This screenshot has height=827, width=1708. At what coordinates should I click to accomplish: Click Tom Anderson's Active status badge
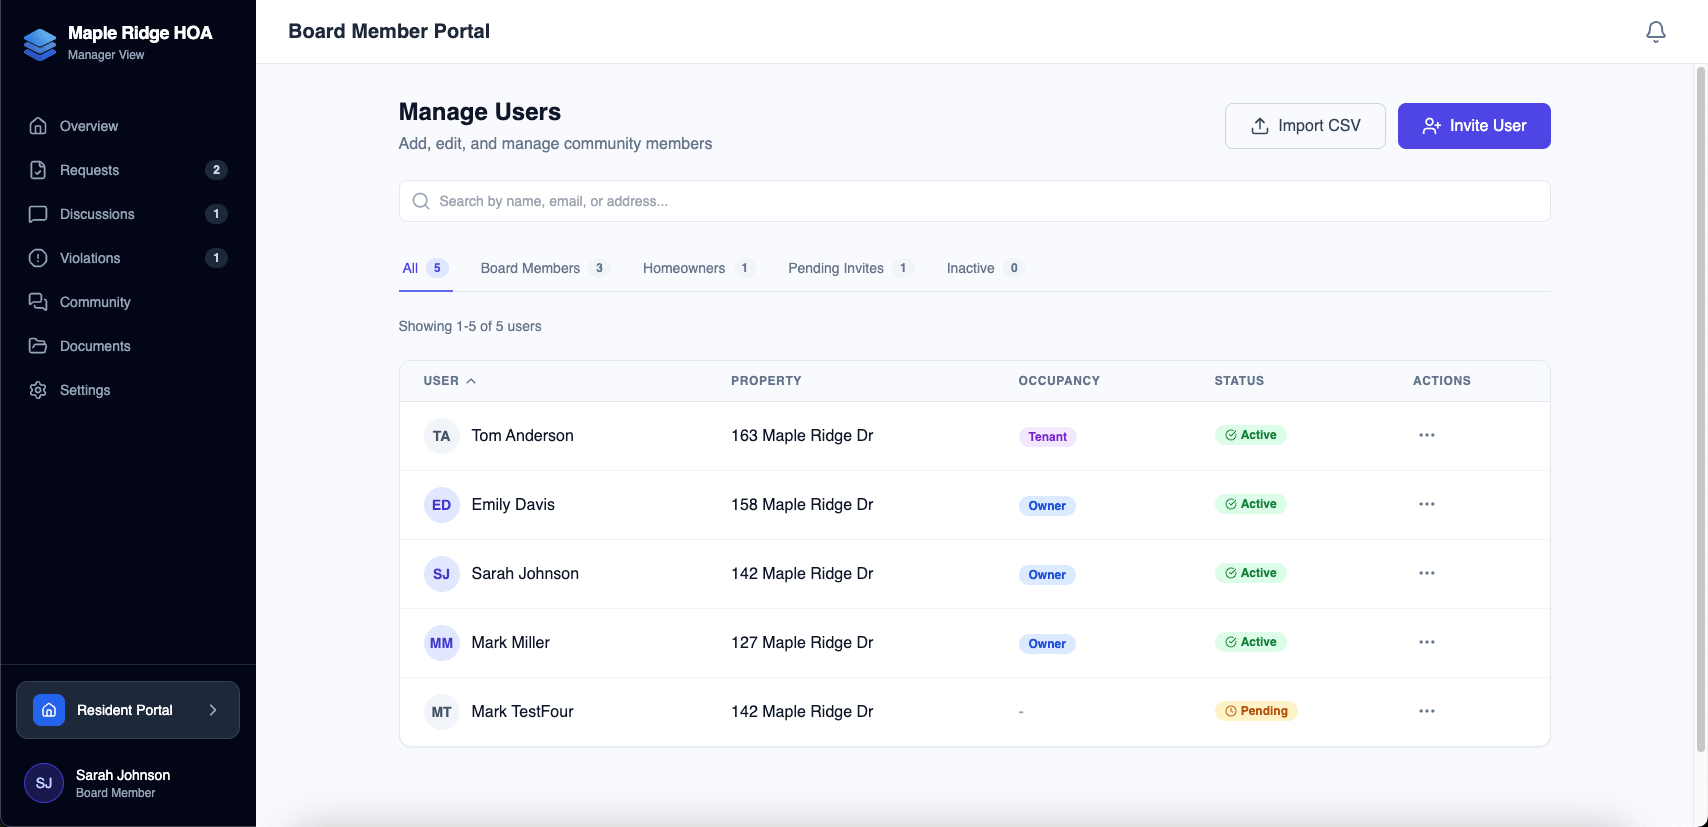1250,435
